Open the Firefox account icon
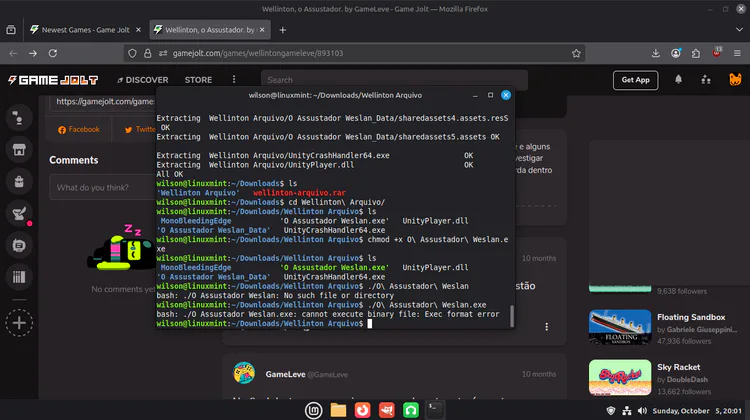The image size is (750, 420). [675, 54]
